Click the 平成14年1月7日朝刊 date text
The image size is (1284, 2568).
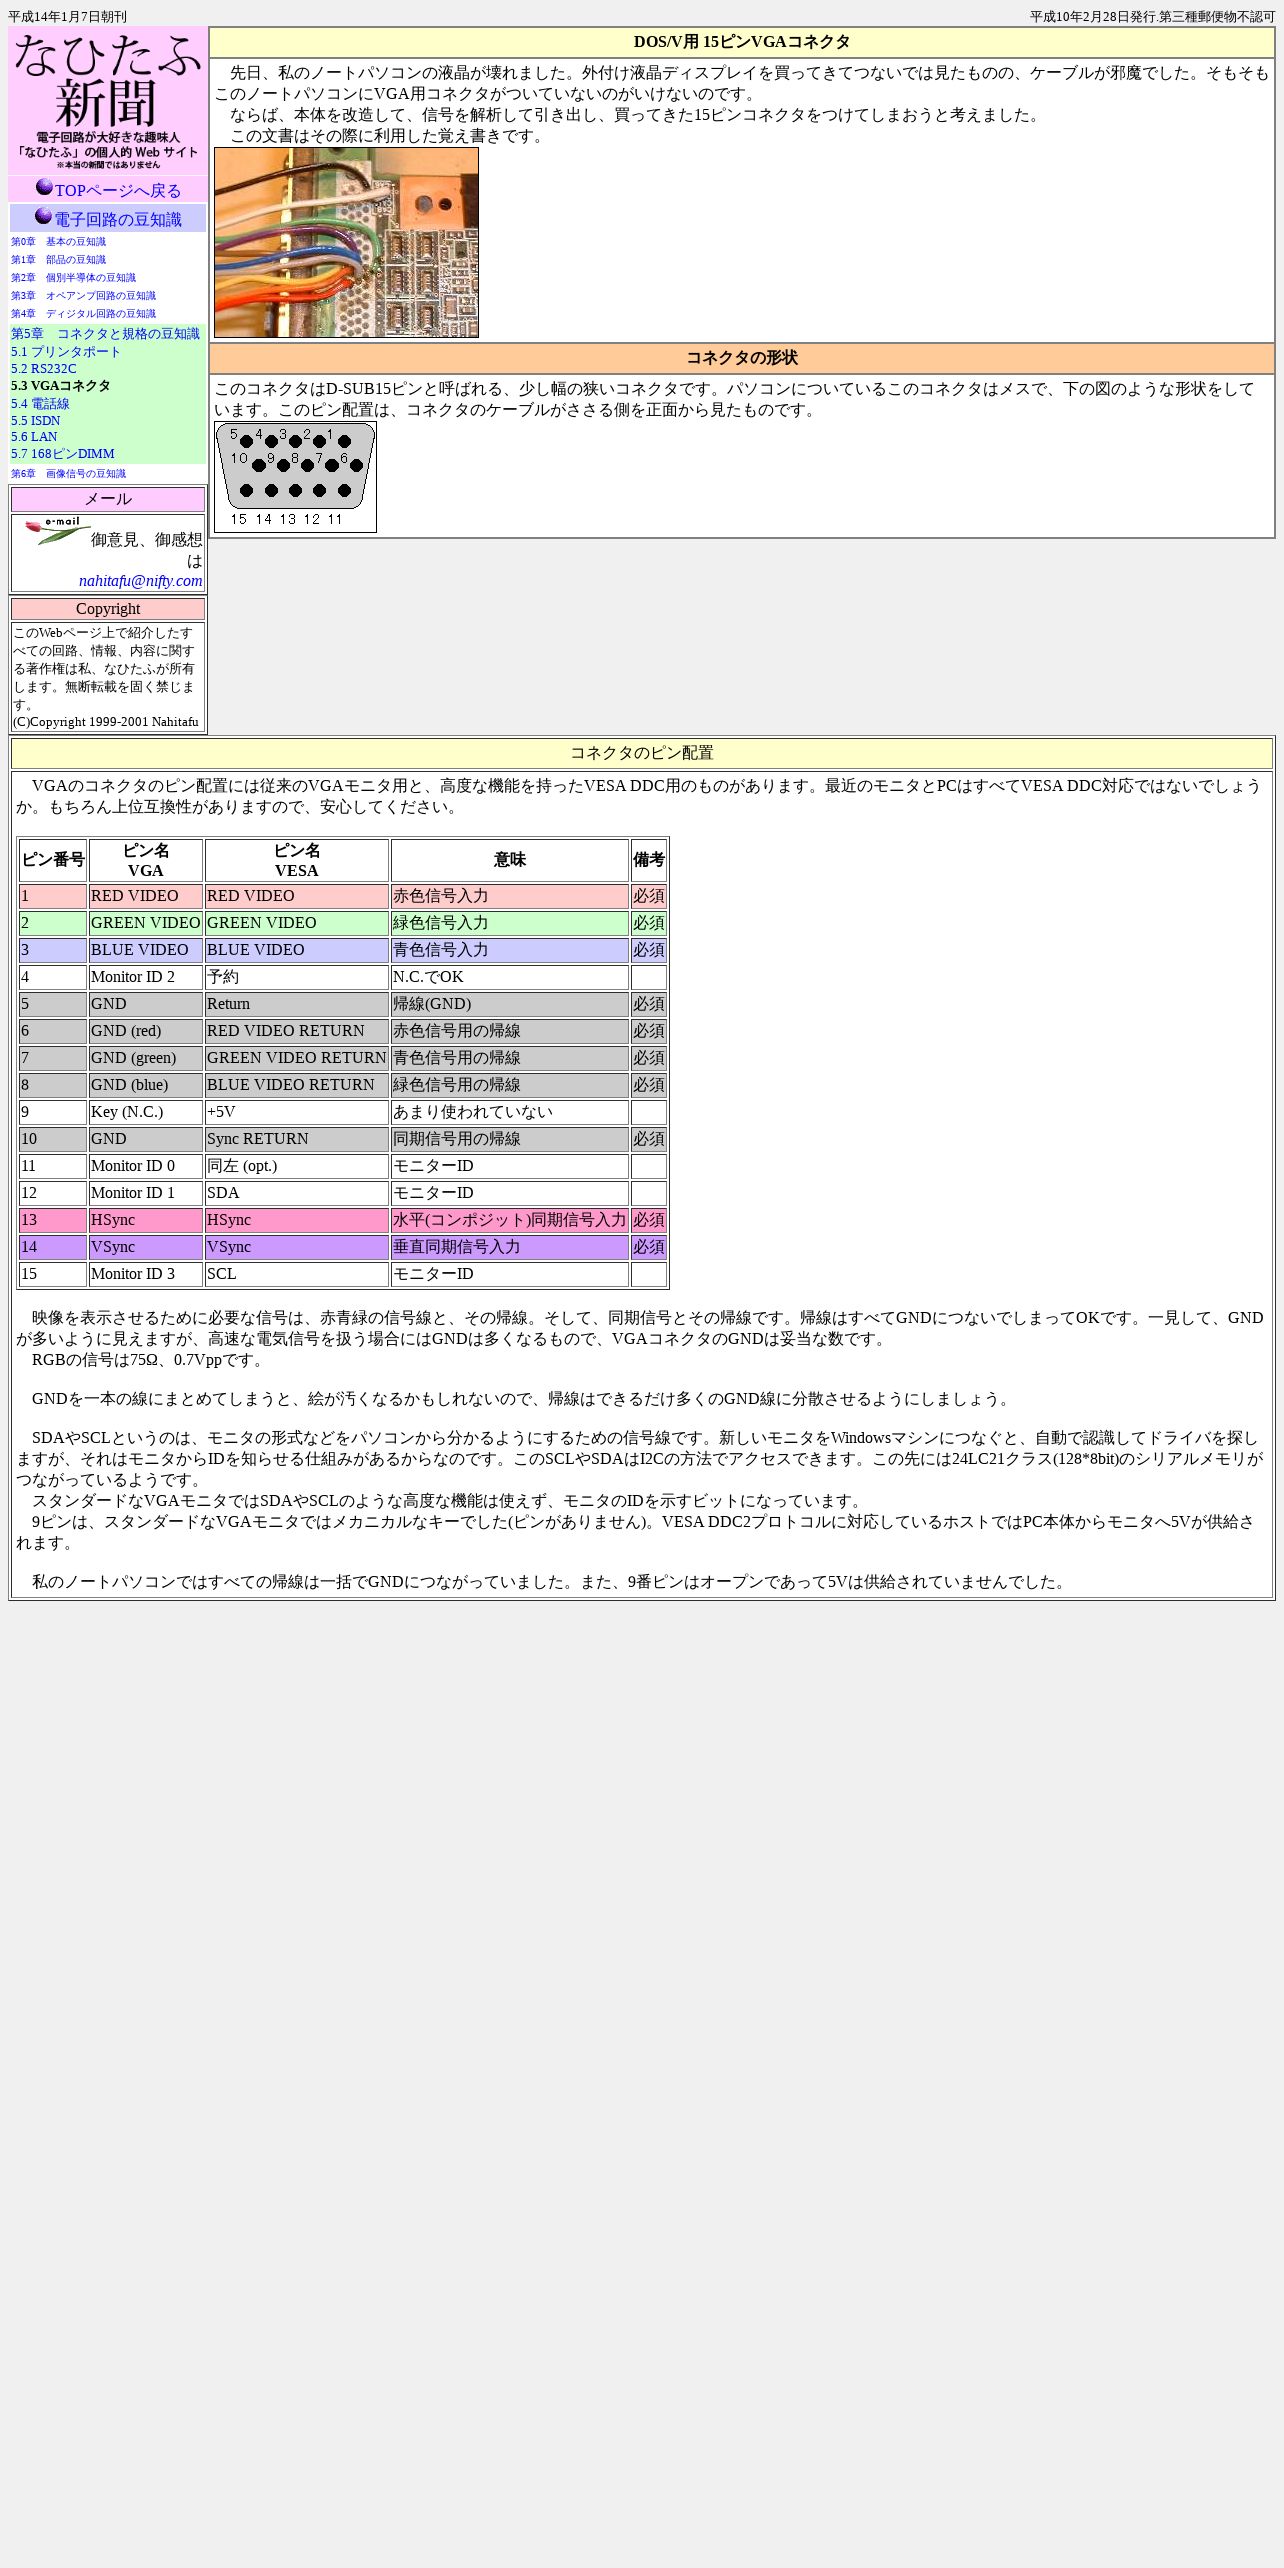click(x=68, y=17)
